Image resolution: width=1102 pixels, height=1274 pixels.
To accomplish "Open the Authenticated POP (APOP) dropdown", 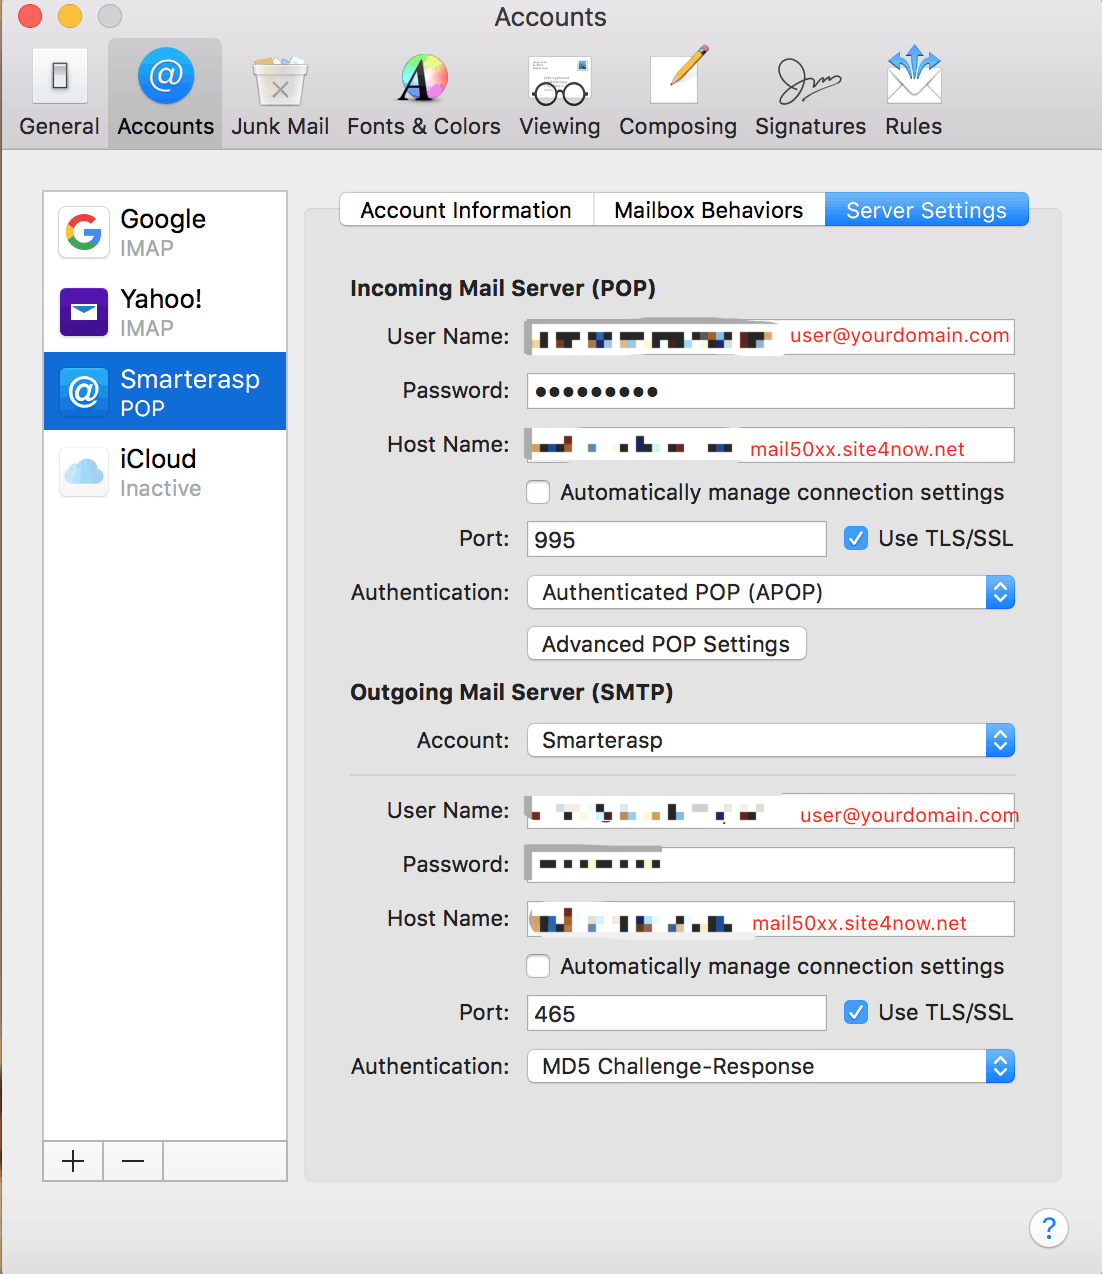I will (770, 592).
